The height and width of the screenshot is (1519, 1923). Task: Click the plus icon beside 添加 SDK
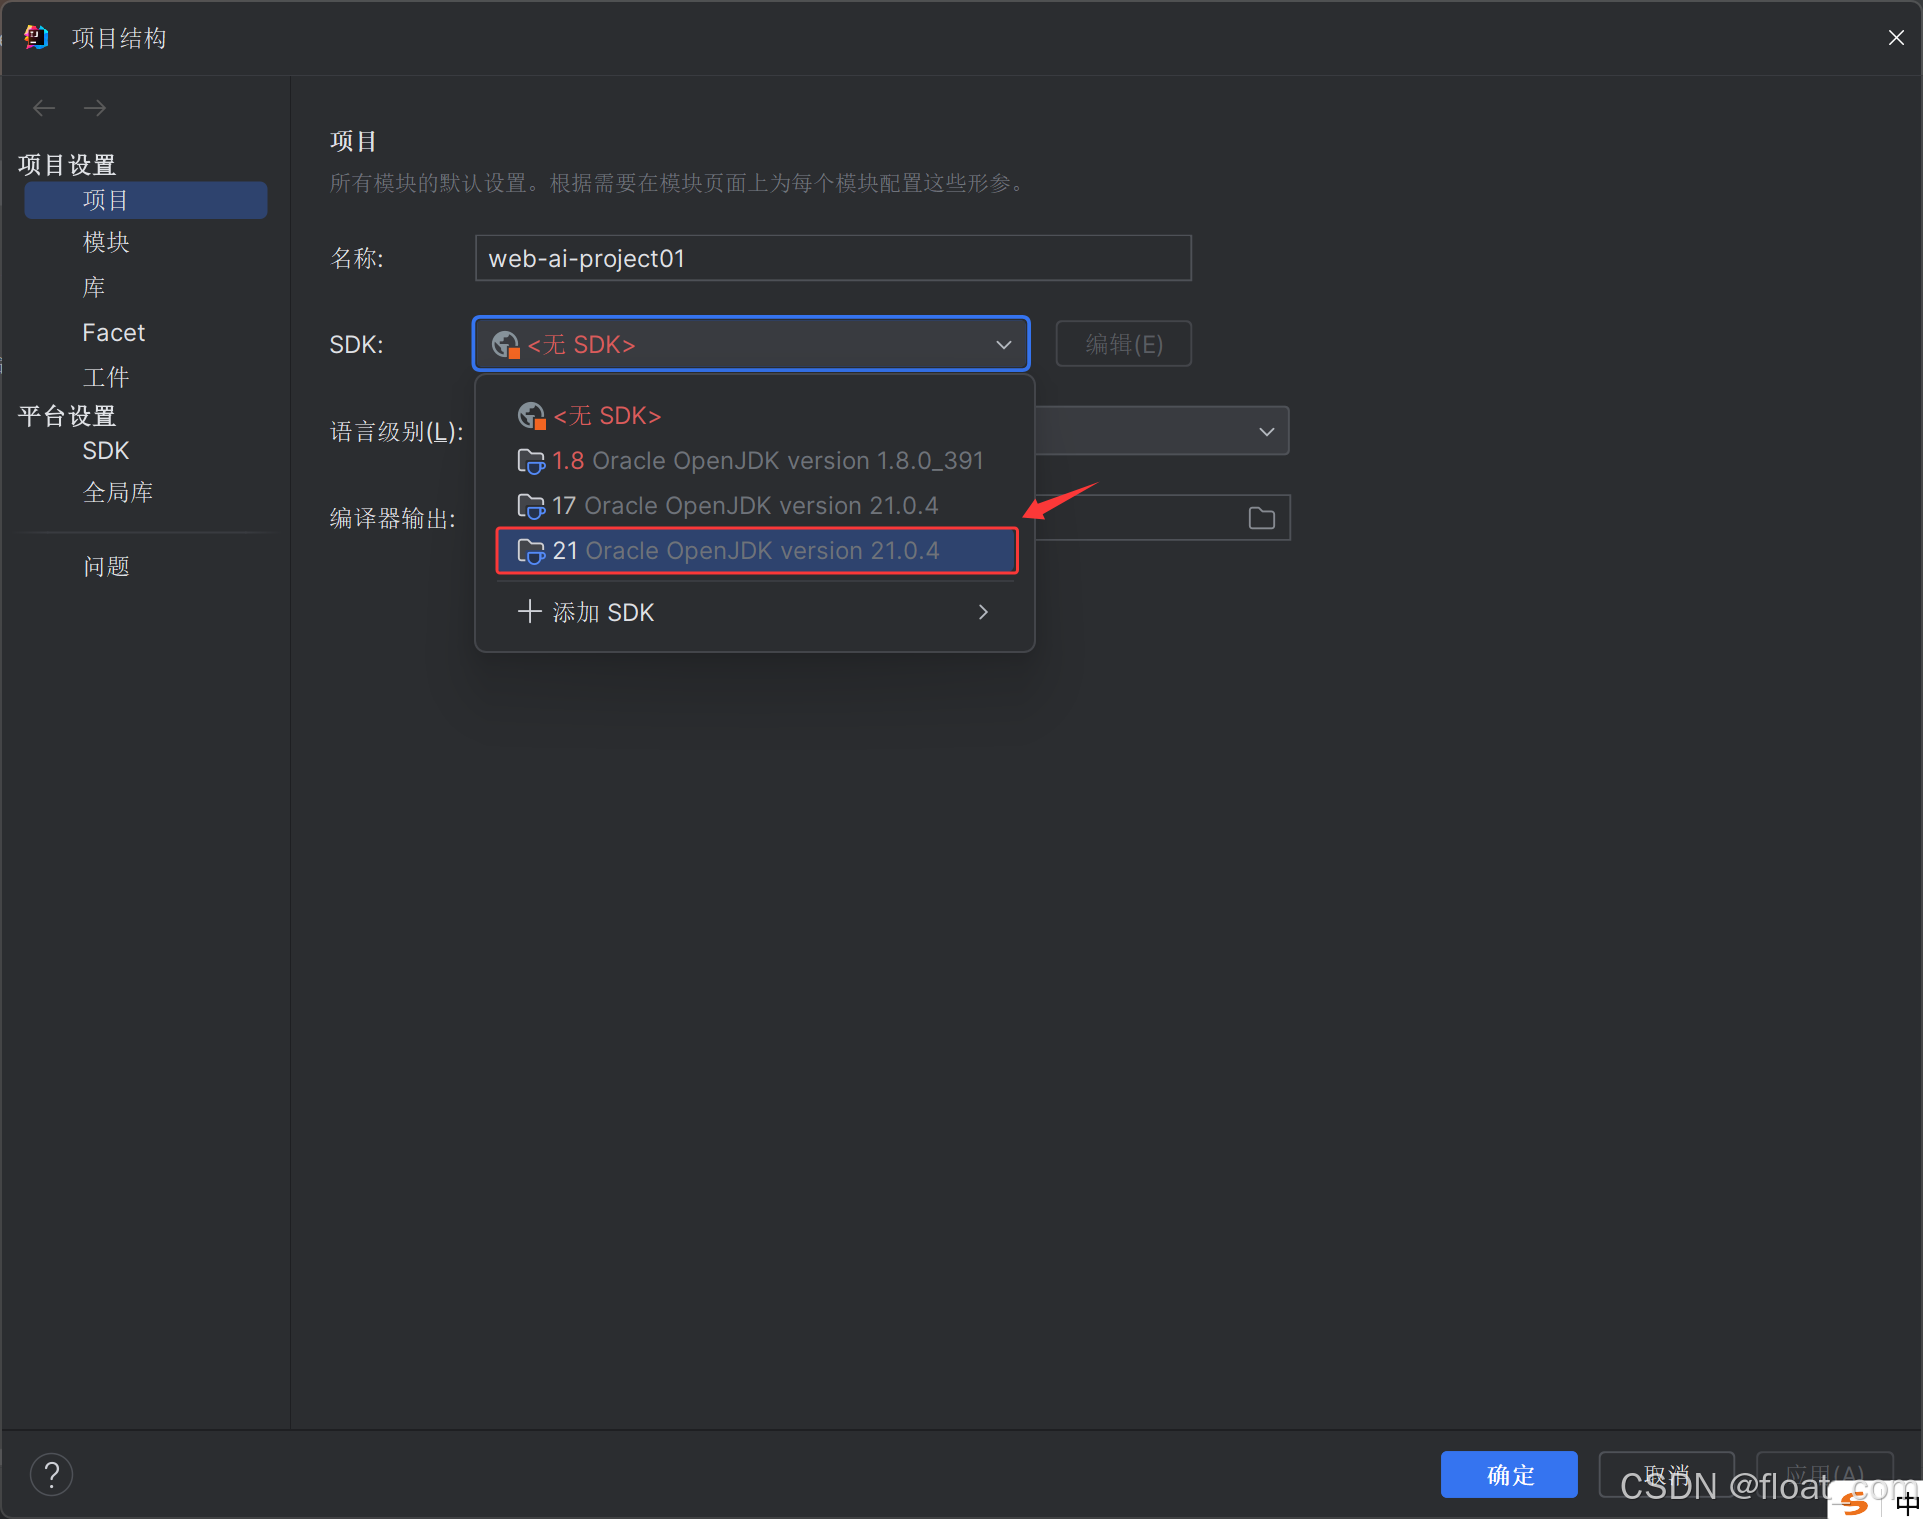point(529,611)
